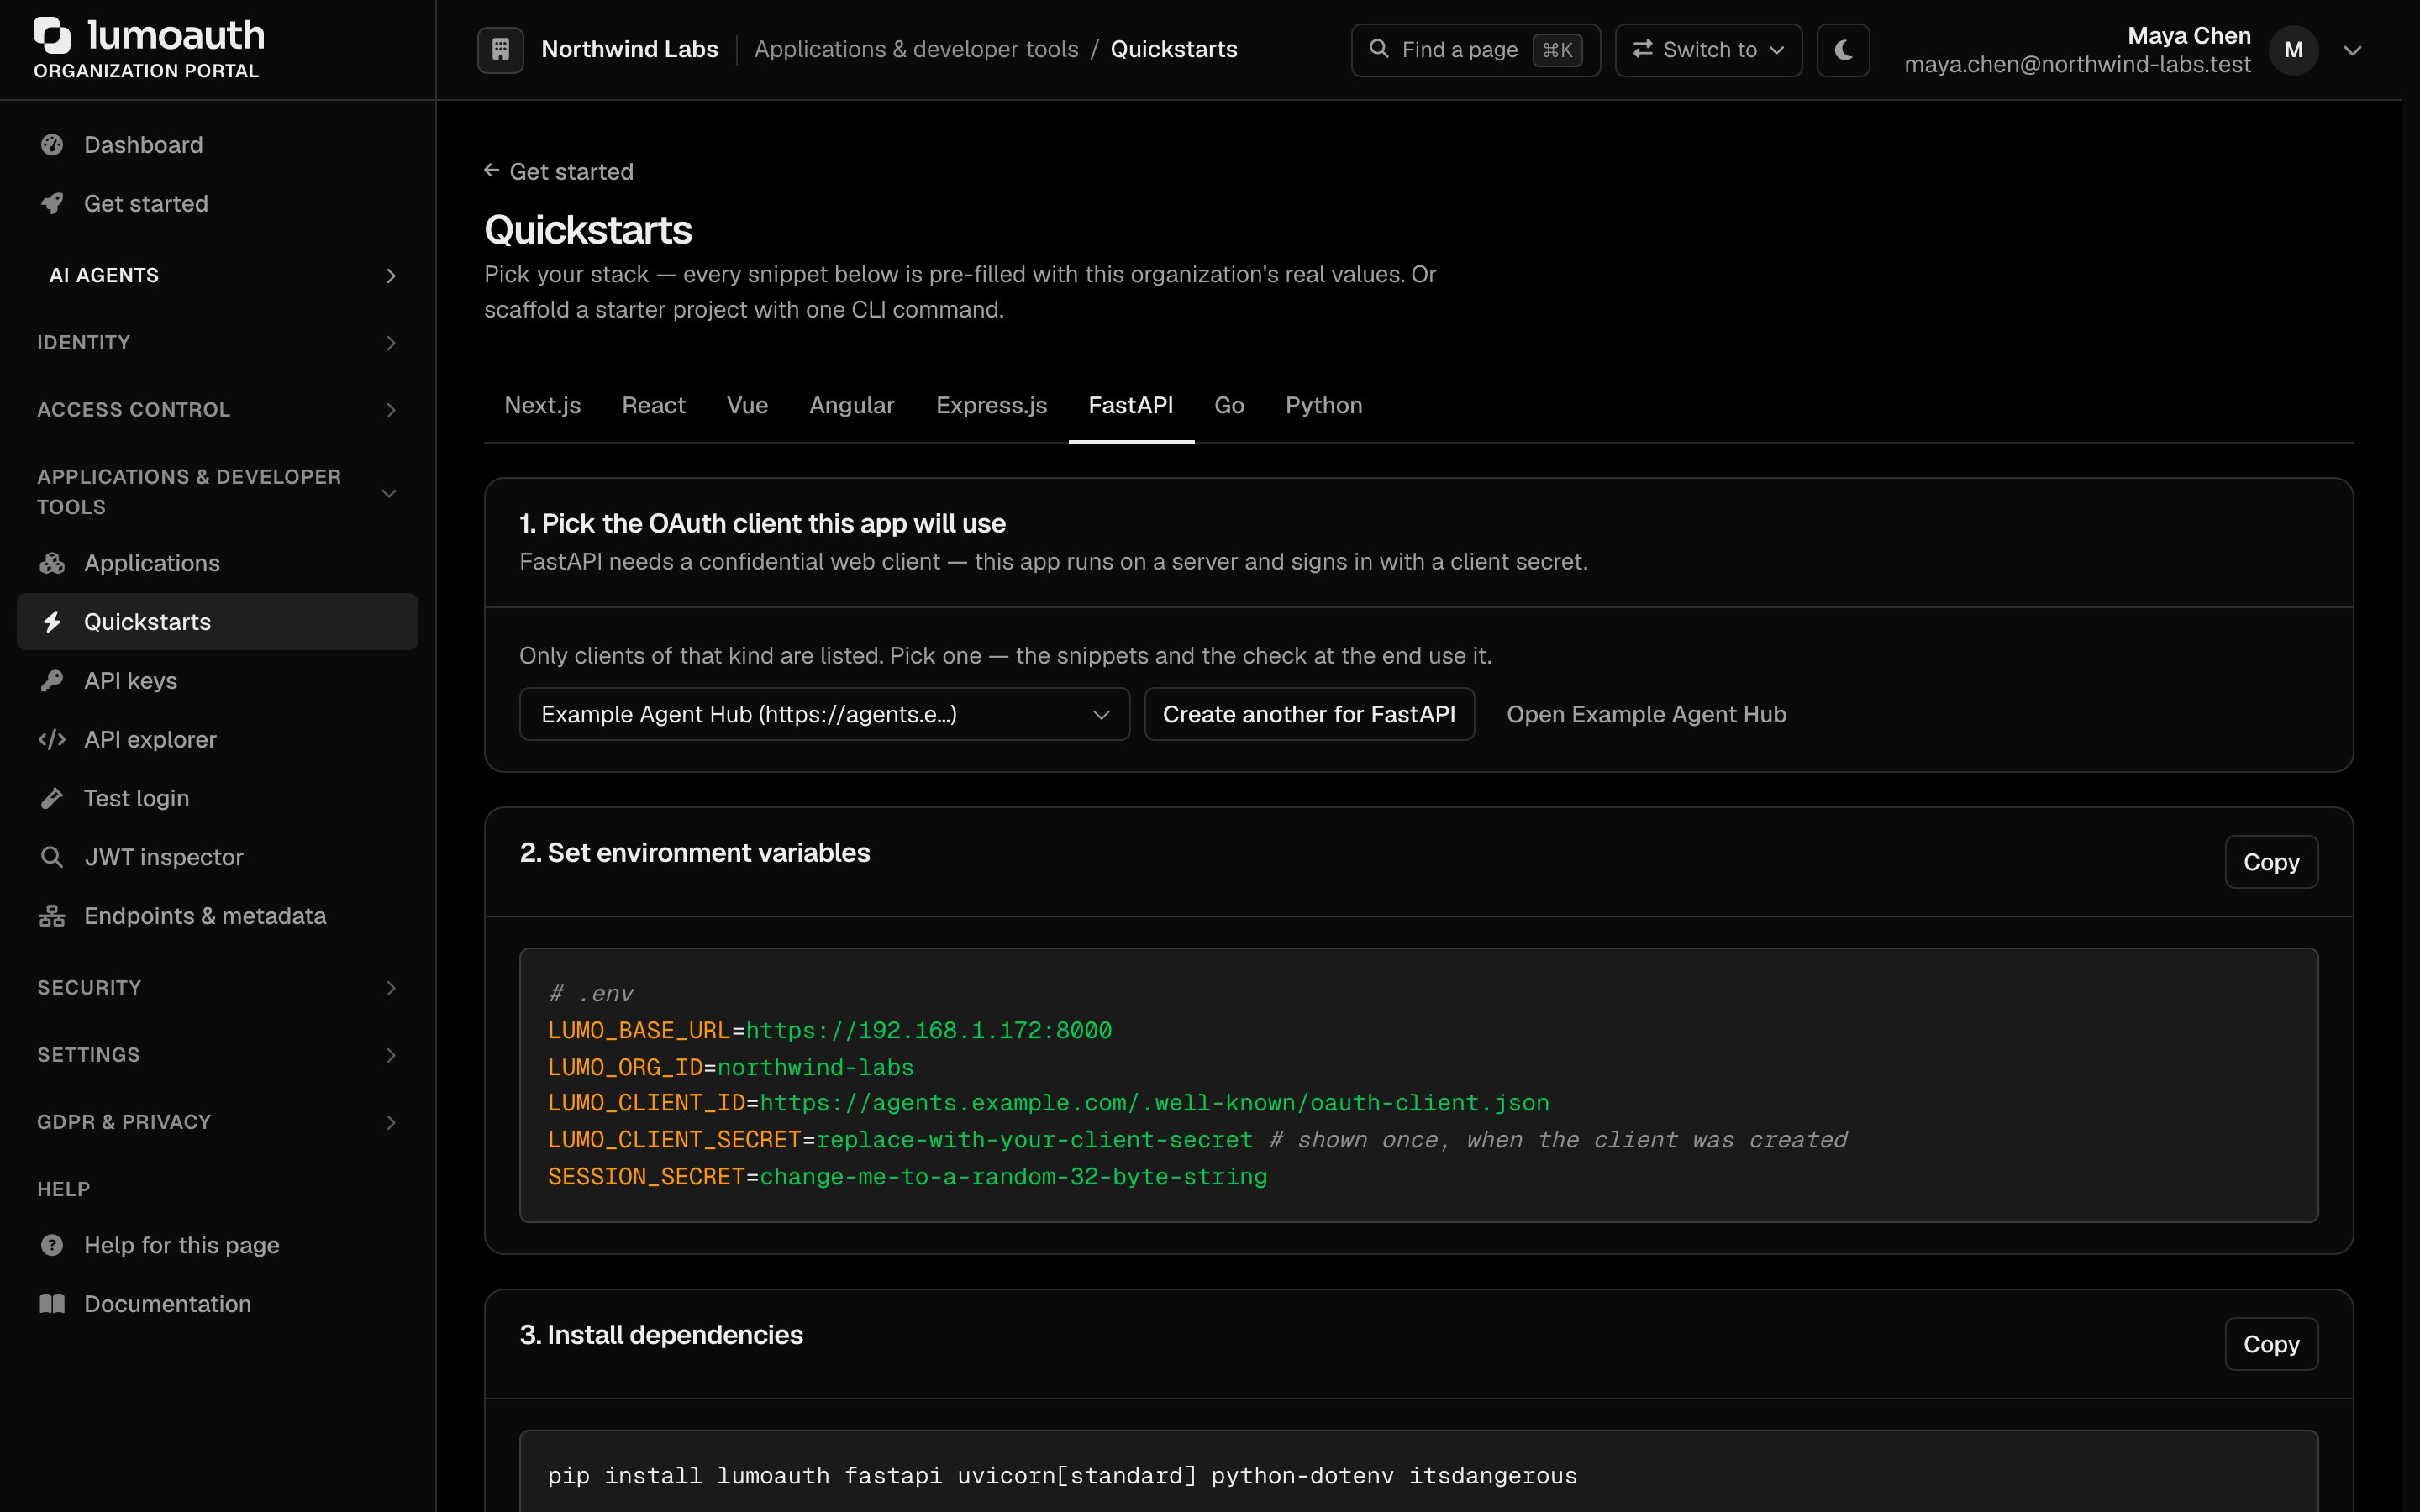Open the Example Agent Hub client dropdown
The image size is (2420, 1512).
point(824,714)
